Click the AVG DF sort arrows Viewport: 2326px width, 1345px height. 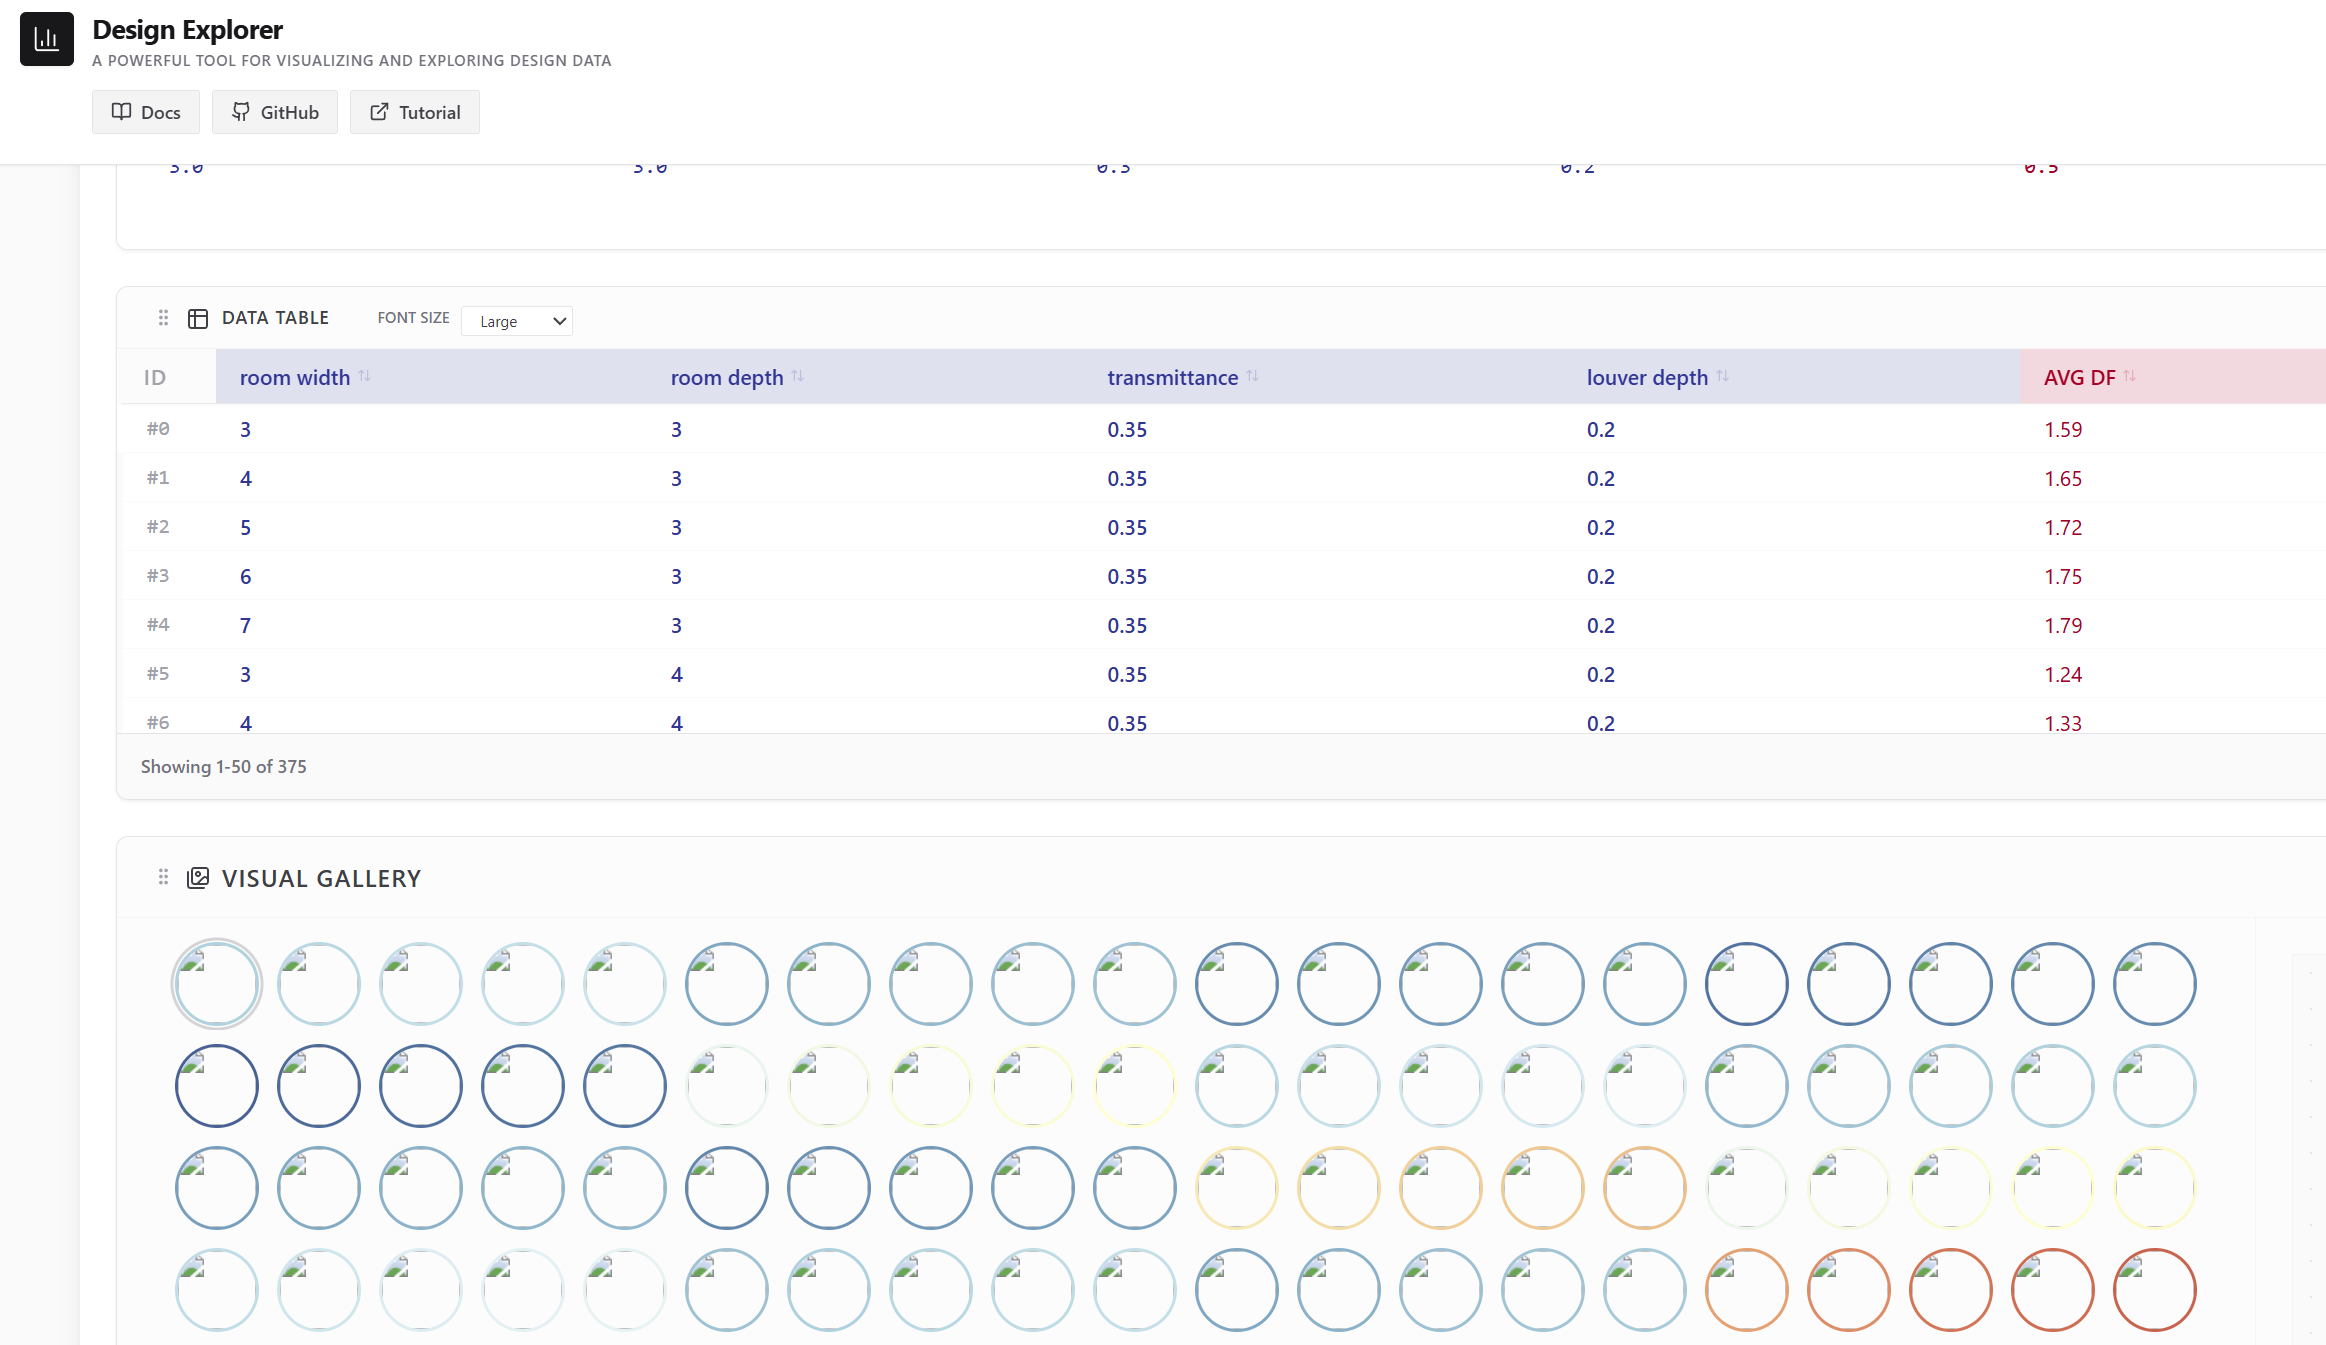[x=2129, y=376]
